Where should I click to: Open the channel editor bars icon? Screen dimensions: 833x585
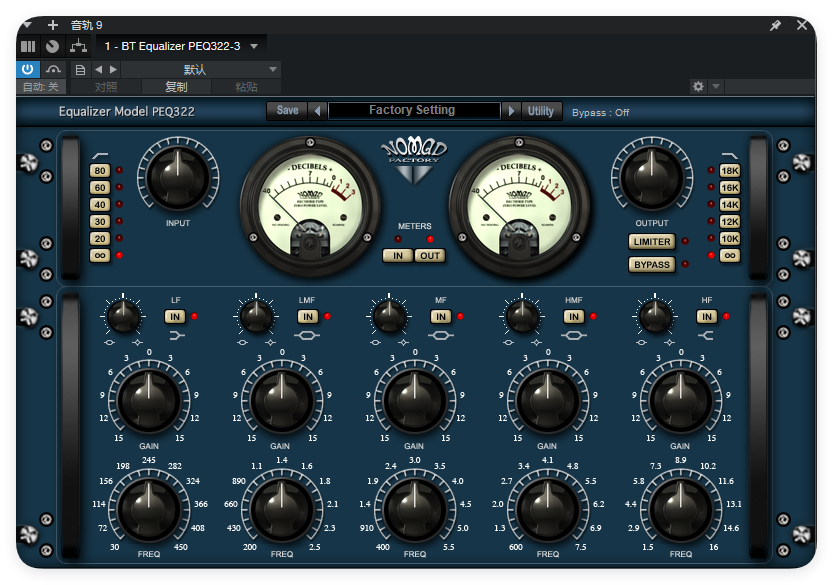(28, 46)
